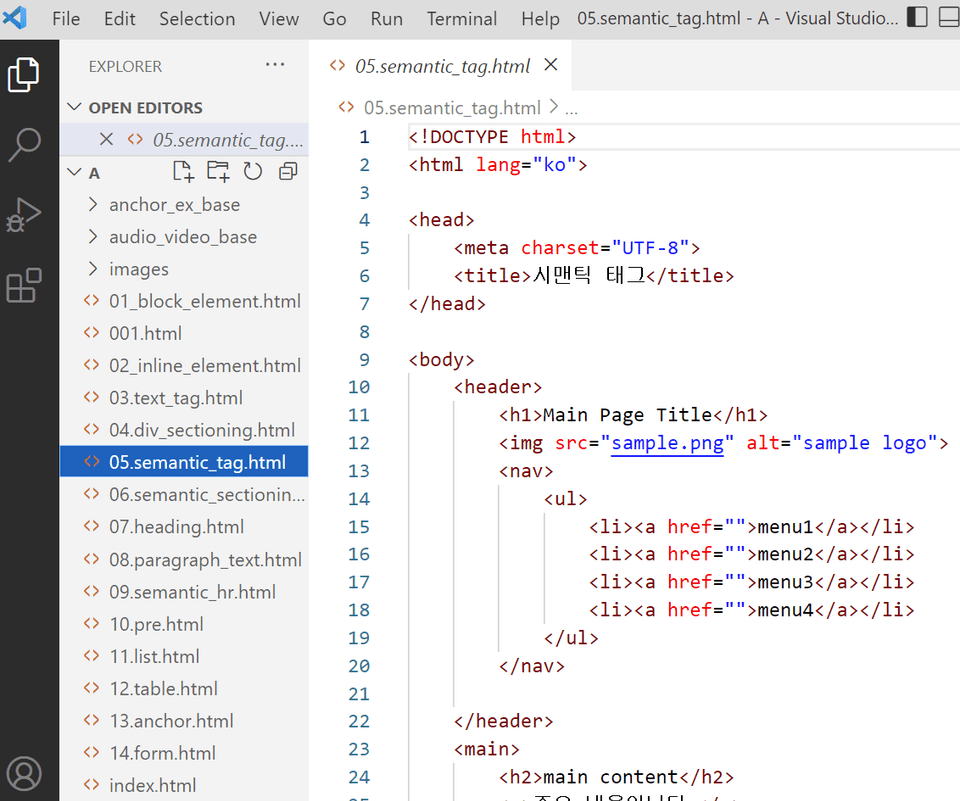Screen dimensions: 960x801
Task: Expand the anchor_ex_base folder
Action: [174, 205]
